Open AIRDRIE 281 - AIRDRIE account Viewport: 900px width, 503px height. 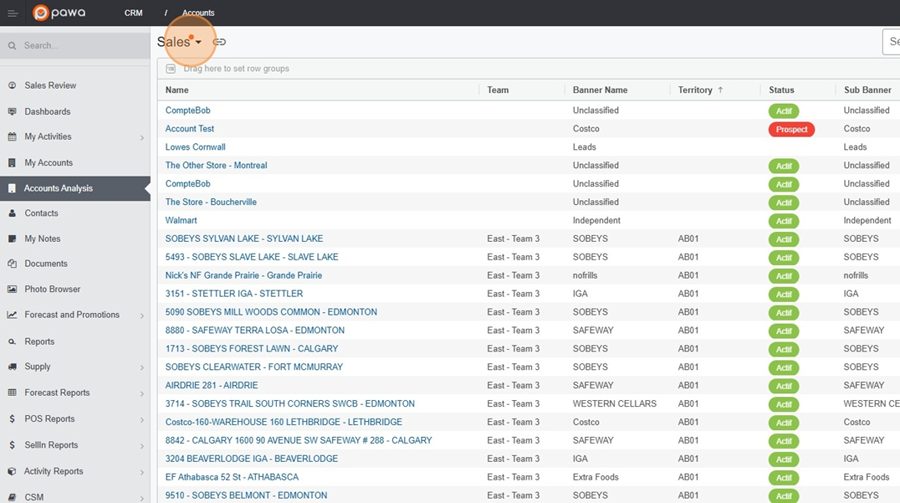[x=211, y=385]
